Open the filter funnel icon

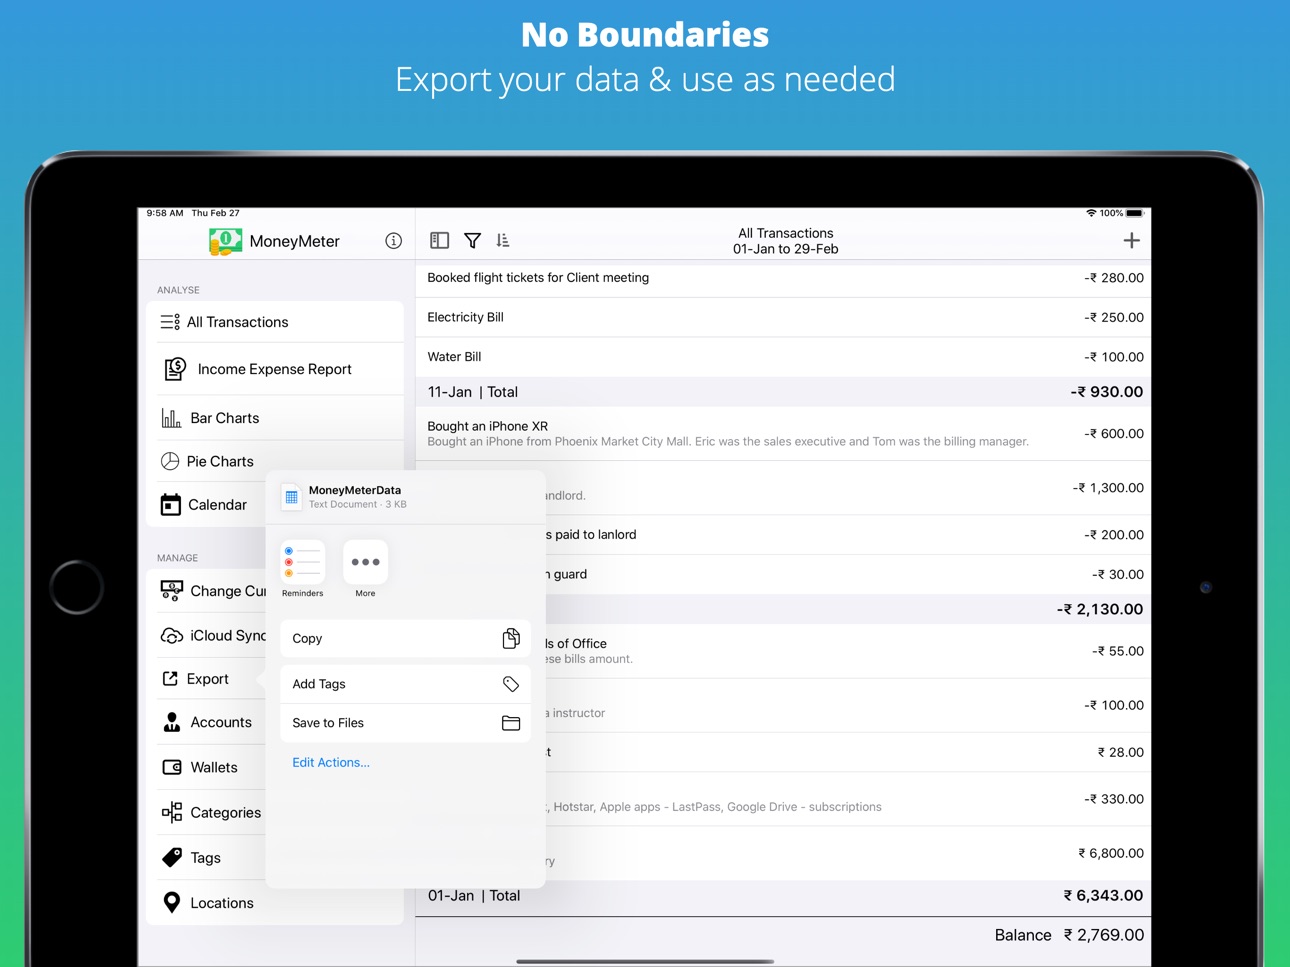pyautogui.click(x=472, y=240)
